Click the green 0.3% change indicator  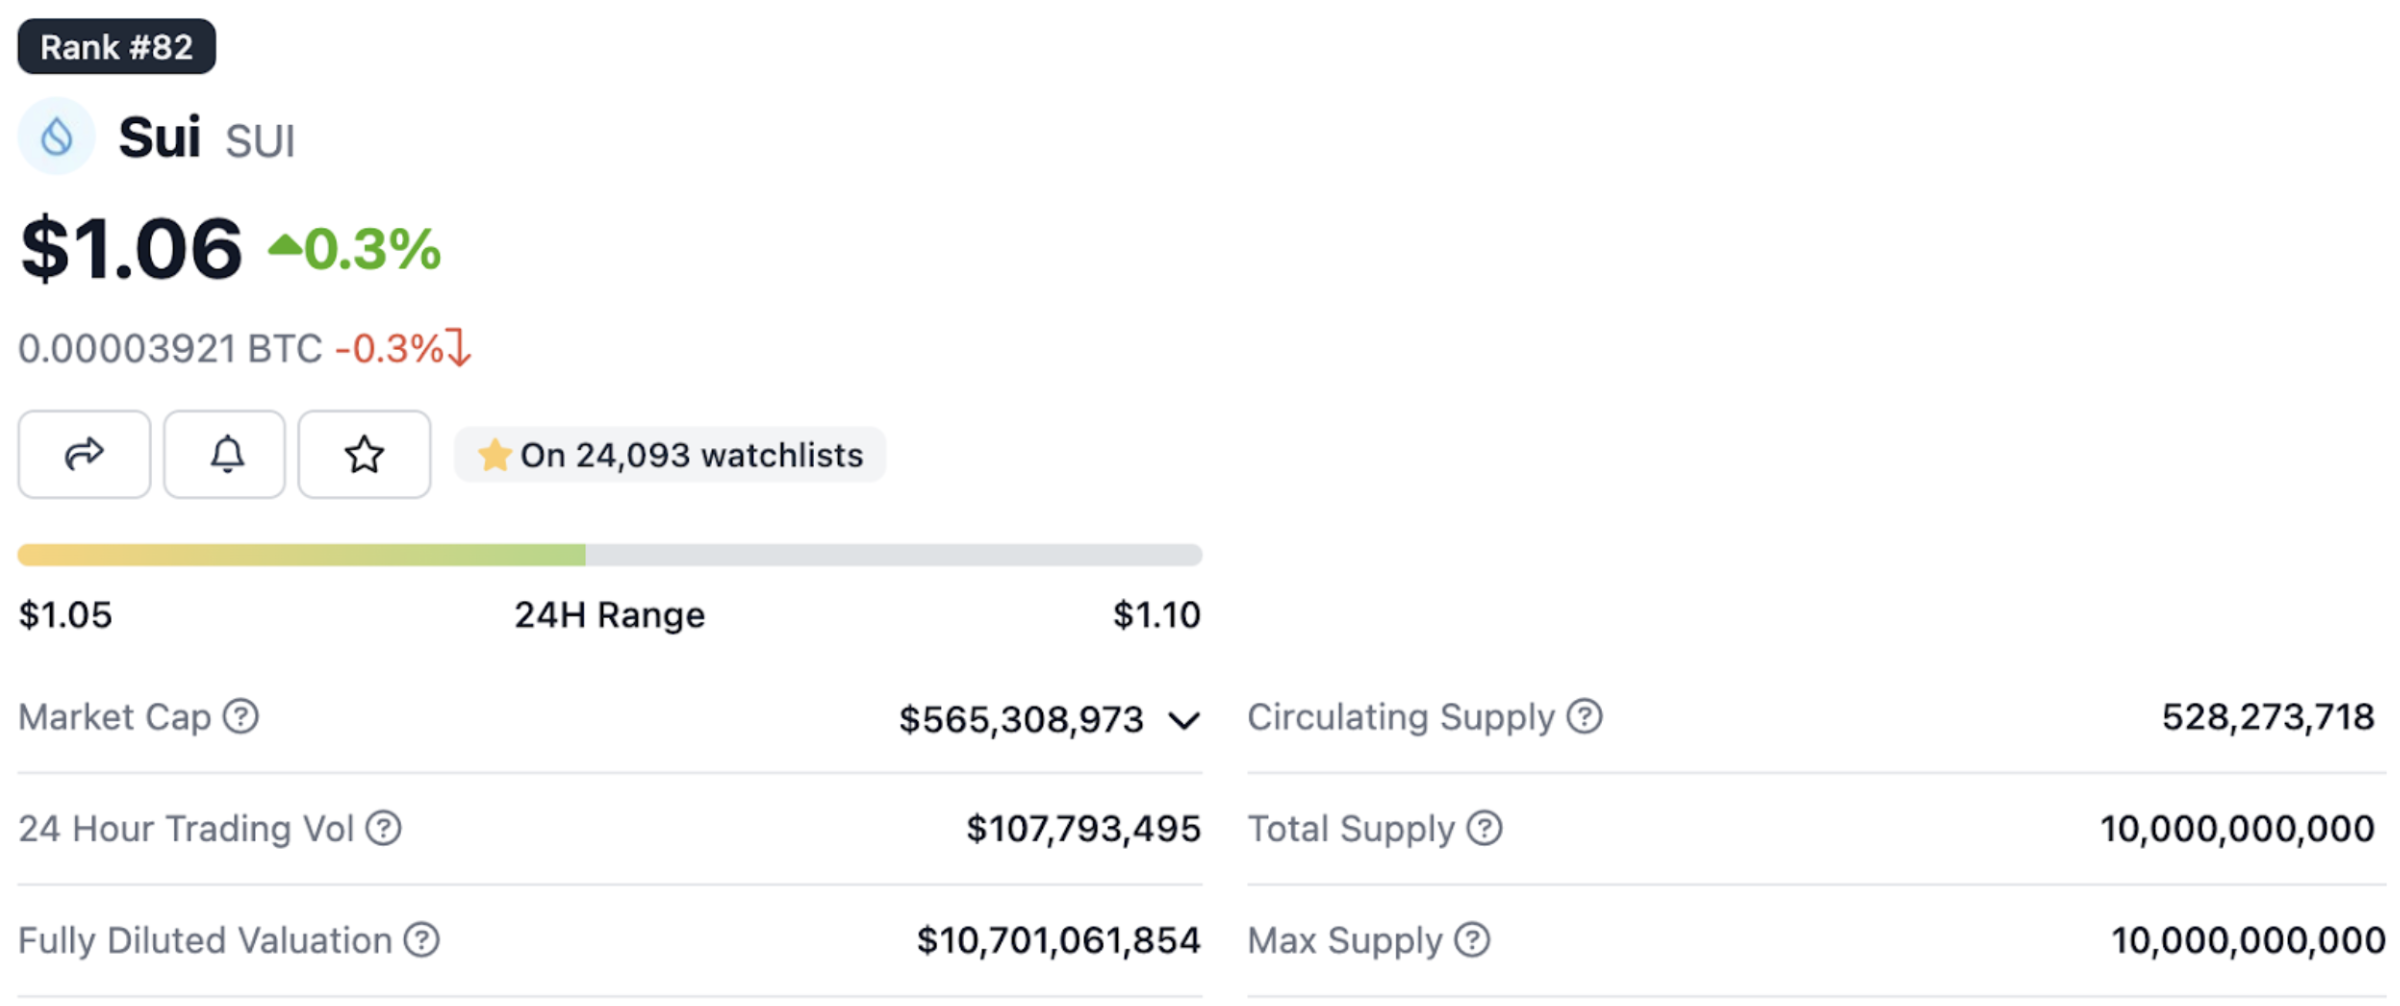pyautogui.click(x=355, y=249)
